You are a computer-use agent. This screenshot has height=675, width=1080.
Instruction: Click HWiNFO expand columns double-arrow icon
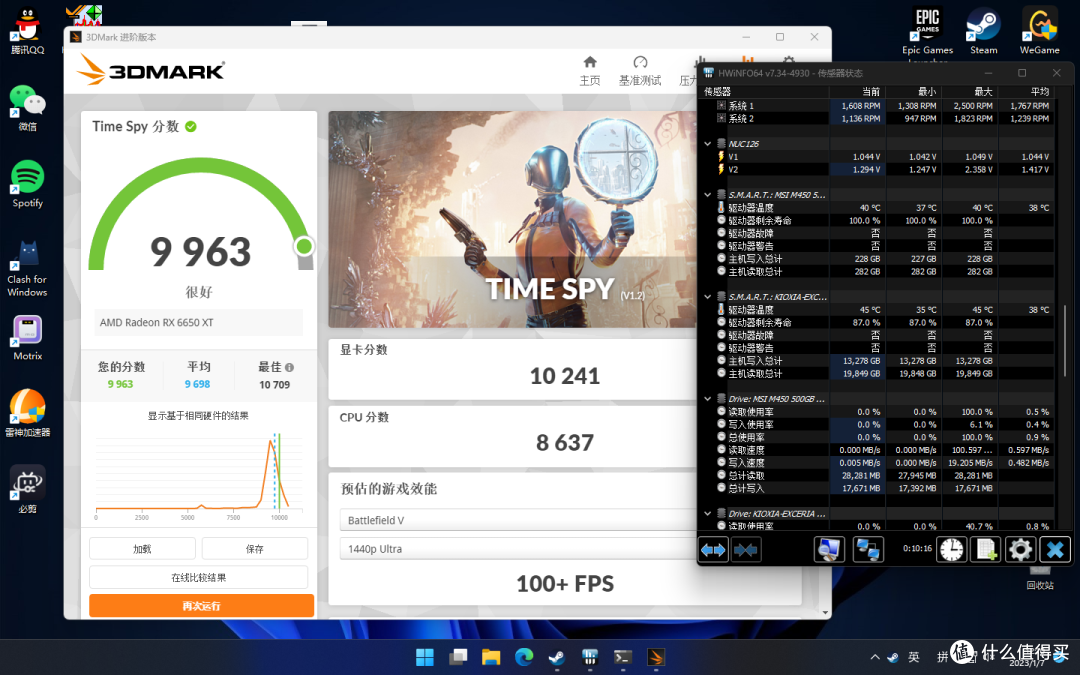[713, 550]
